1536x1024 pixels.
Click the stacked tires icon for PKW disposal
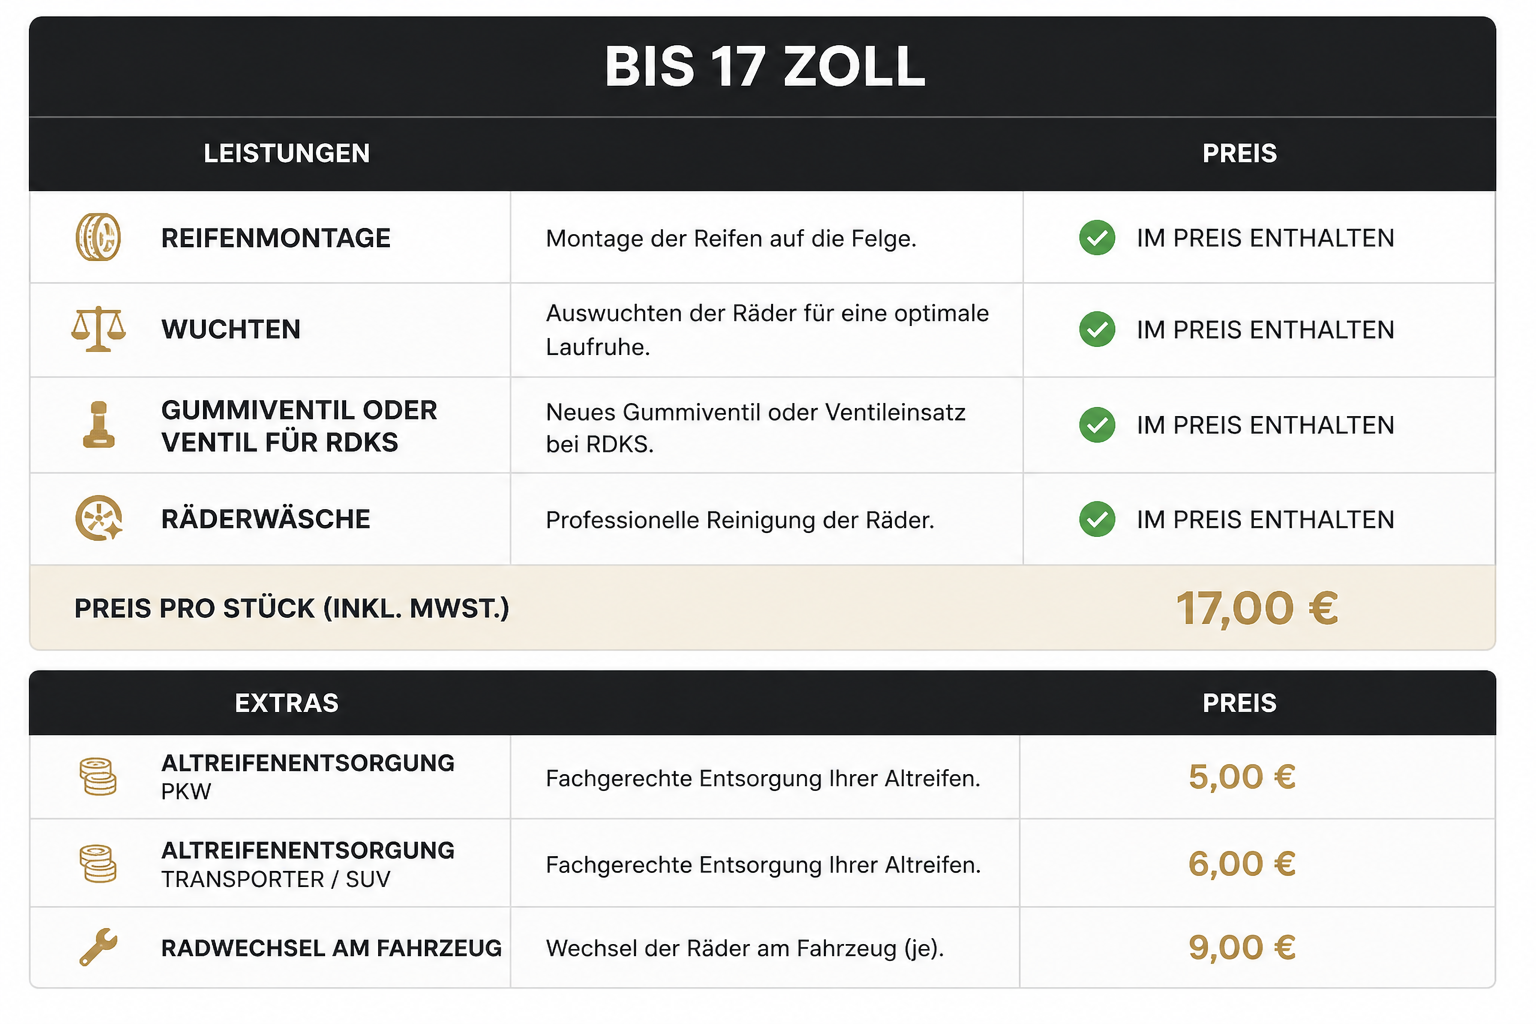click(98, 777)
